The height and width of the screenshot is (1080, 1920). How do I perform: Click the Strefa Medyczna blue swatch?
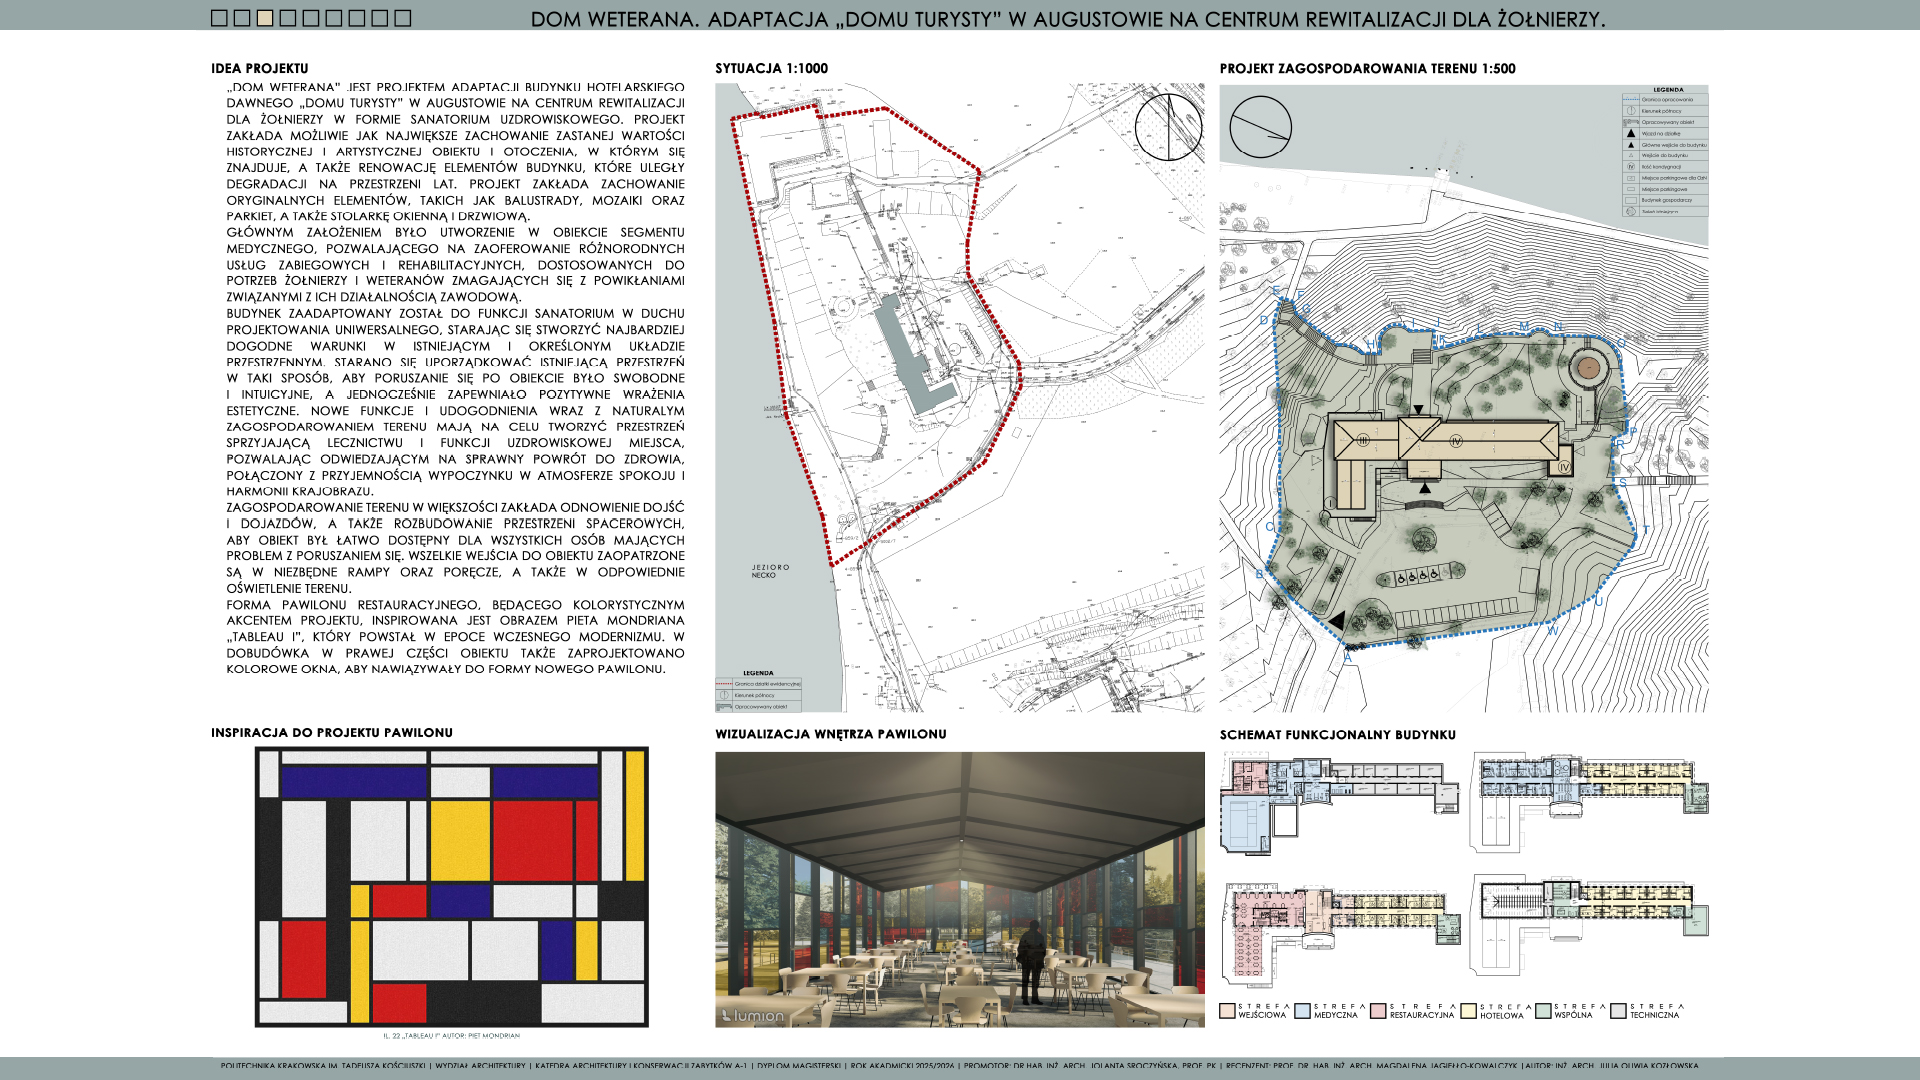coord(1302,1011)
